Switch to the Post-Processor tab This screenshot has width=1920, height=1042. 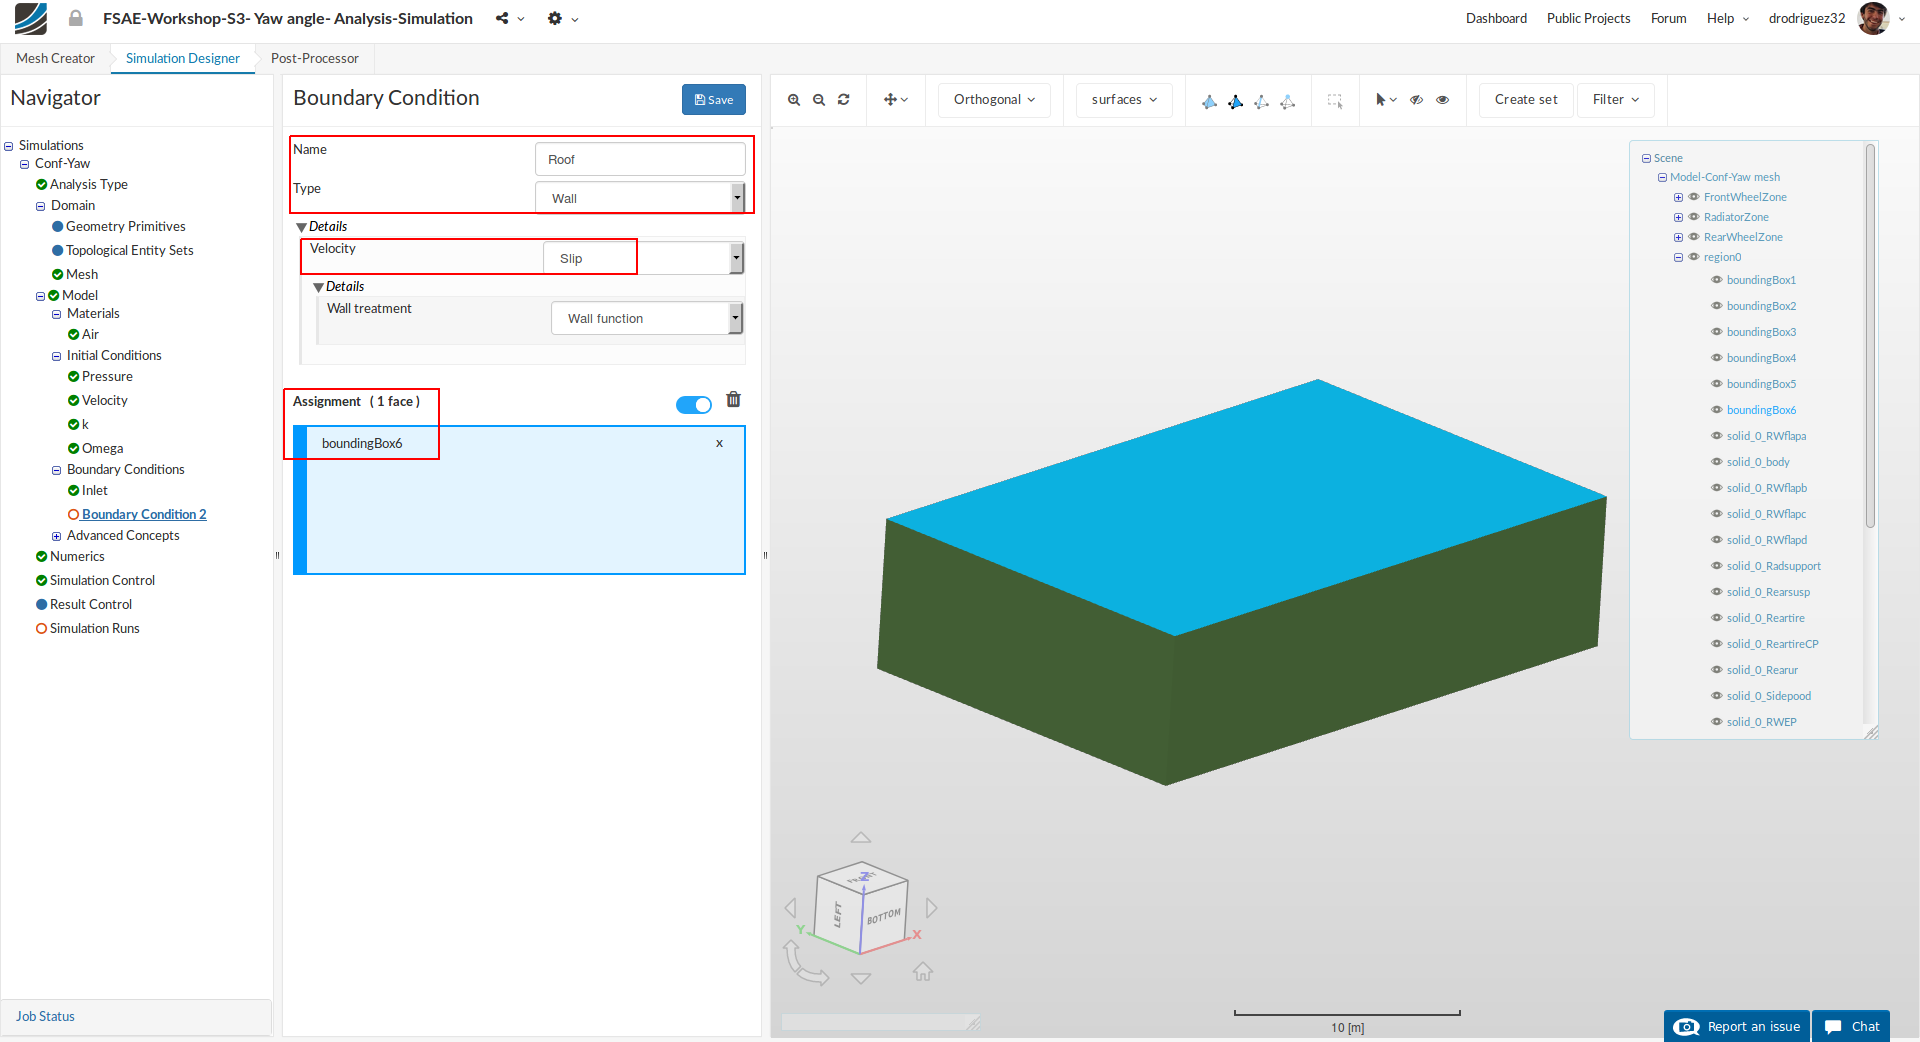(x=314, y=58)
